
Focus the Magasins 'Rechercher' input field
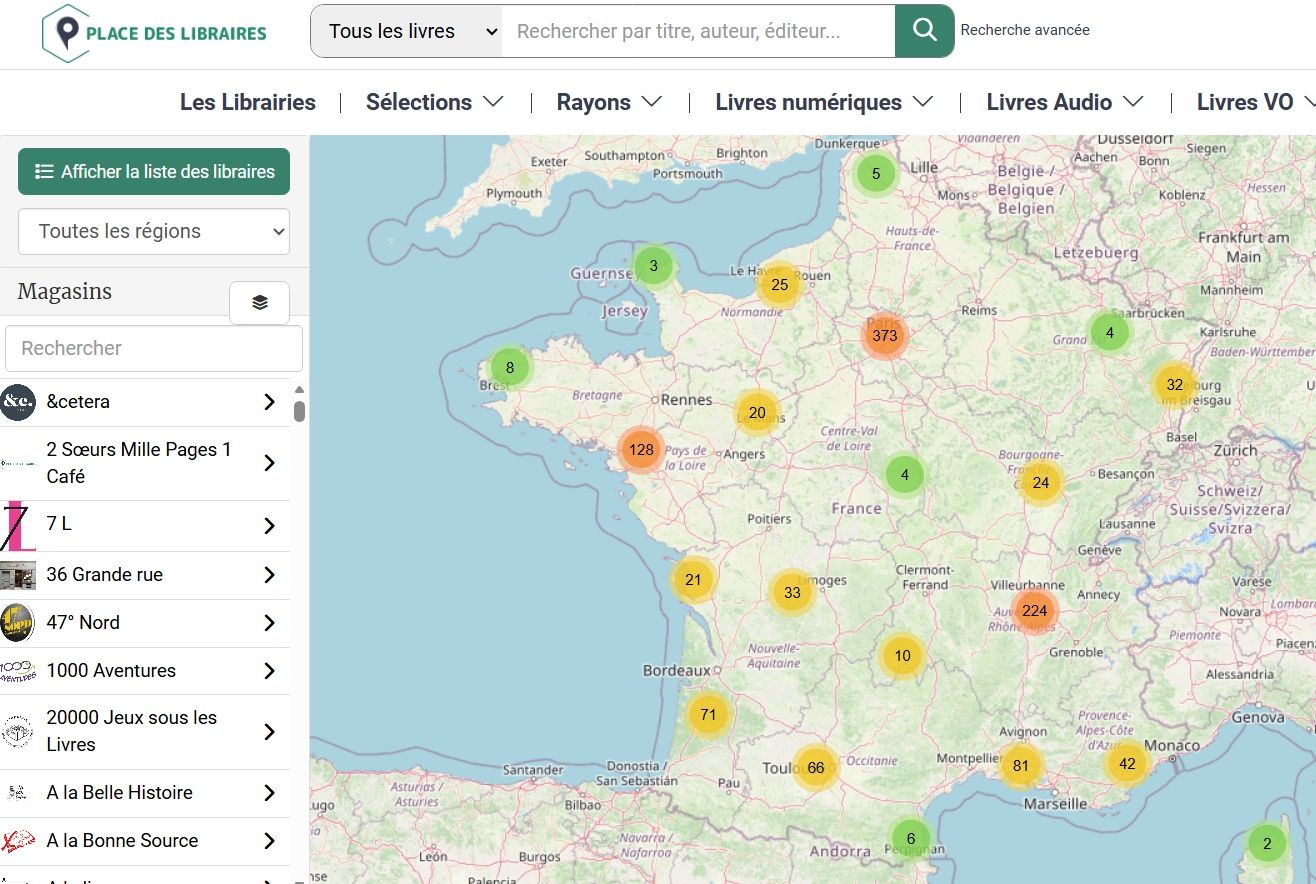[x=154, y=348]
